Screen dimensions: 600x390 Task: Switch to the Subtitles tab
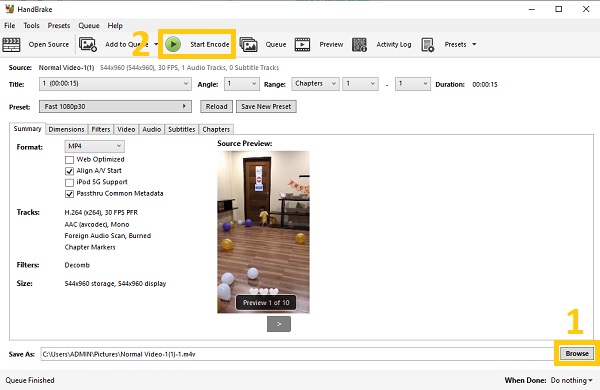tap(182, 129)
